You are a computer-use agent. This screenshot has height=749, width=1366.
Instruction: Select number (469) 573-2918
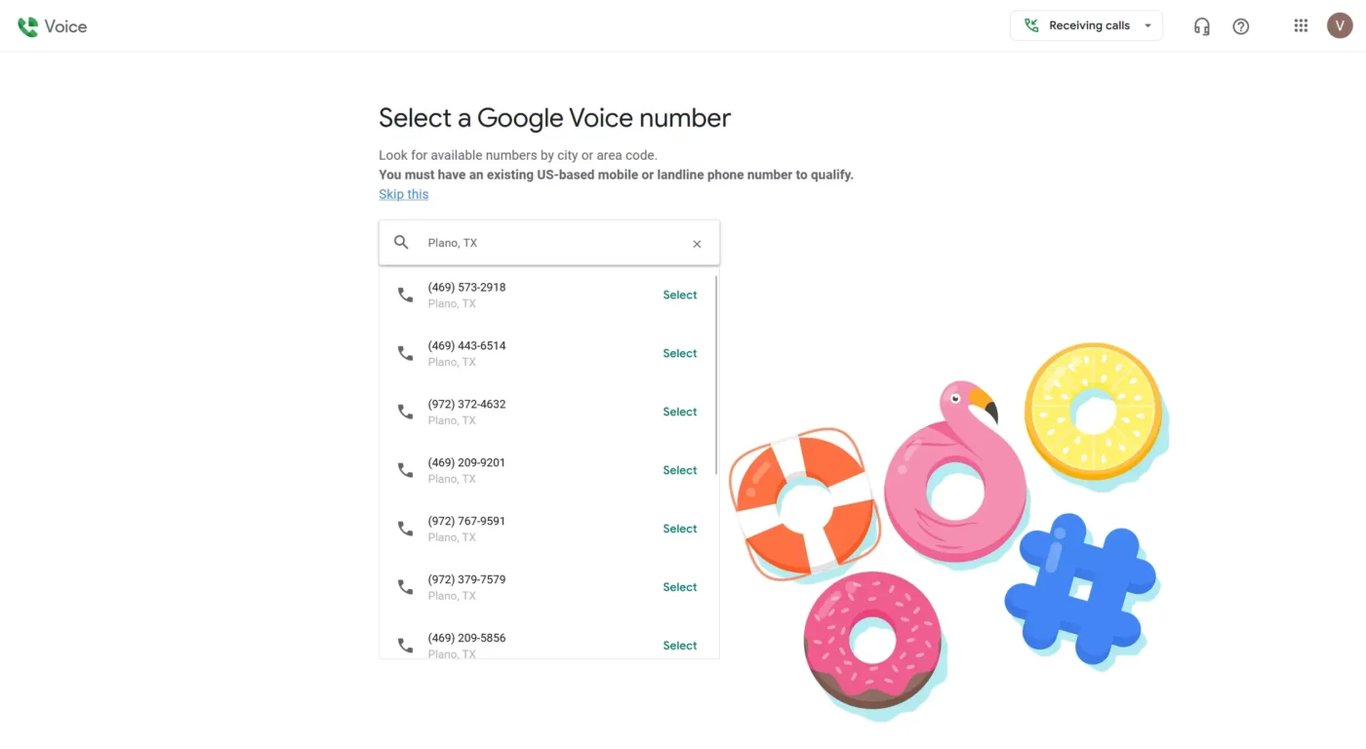pyautogui.click(x=680, y=295)
